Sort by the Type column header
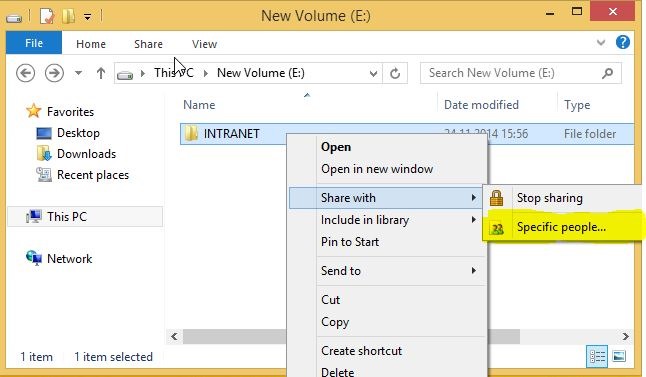Image resolution: width=646 pixels, height=377 pixels. [x=577, y=105]
